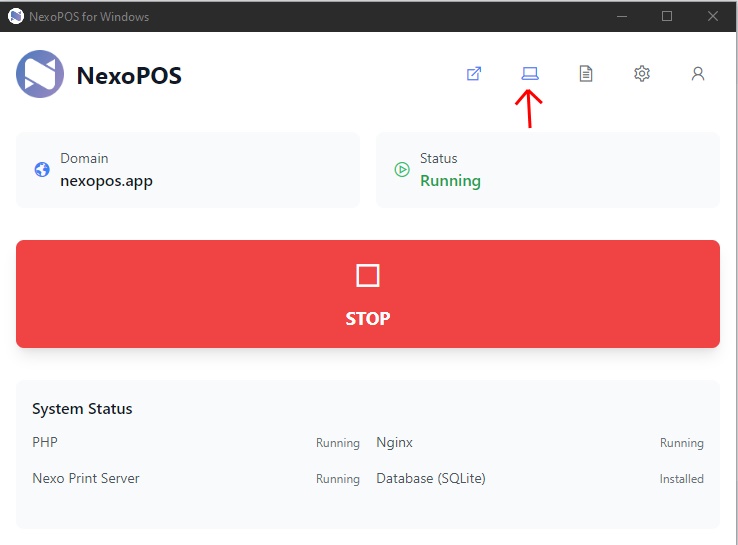The image size is (738, 545).
Task: Minimize the NexoPOS window
Action: 622,16
